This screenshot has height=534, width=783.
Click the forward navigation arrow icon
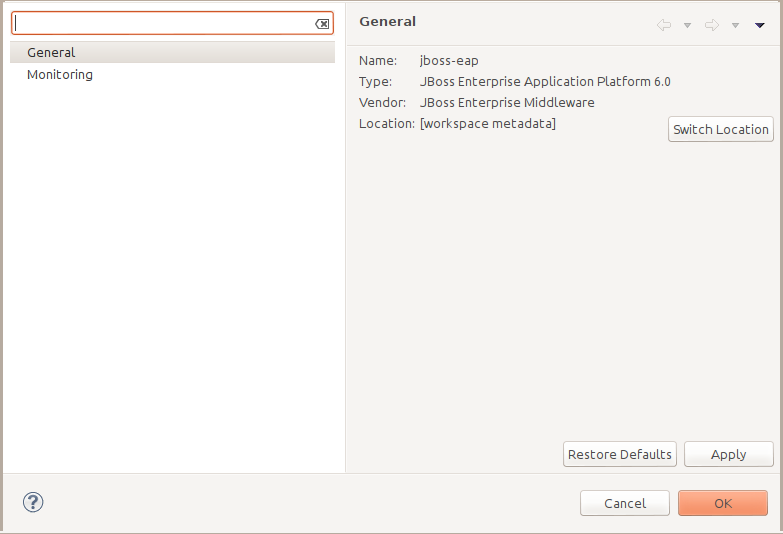click(712, 25)
